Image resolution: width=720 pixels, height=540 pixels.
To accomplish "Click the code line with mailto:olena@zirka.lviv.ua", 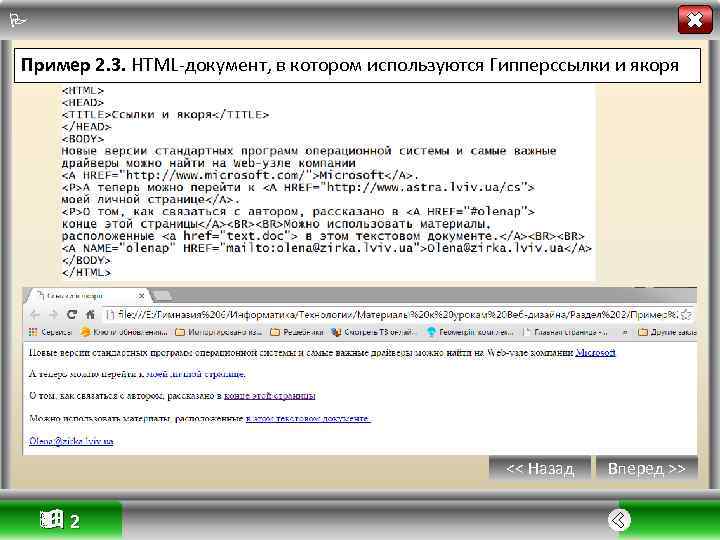I will pos(326,248).
